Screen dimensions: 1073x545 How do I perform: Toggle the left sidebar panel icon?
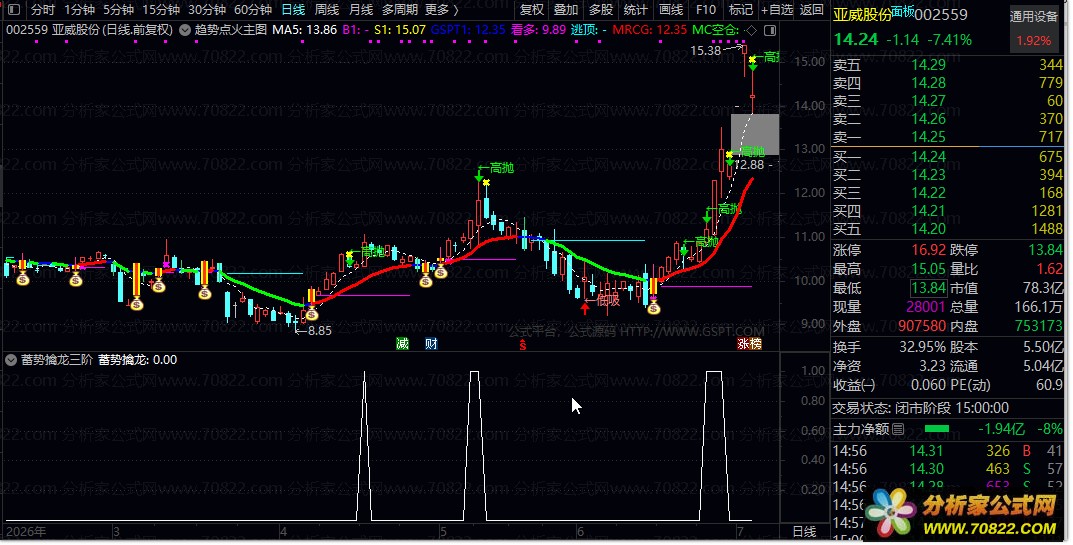[14, 10]
